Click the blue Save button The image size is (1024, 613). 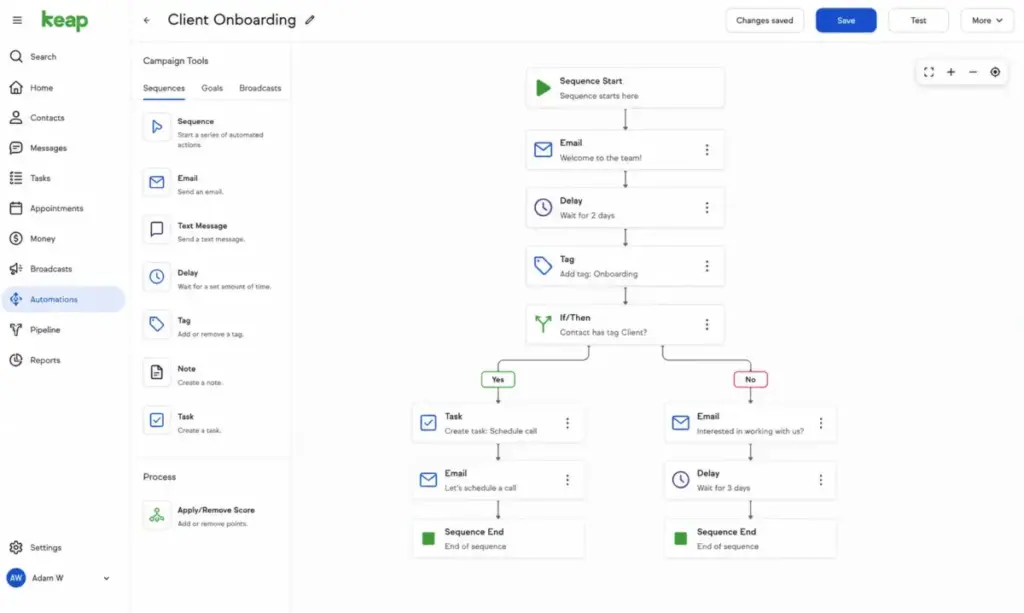point(846,20)
